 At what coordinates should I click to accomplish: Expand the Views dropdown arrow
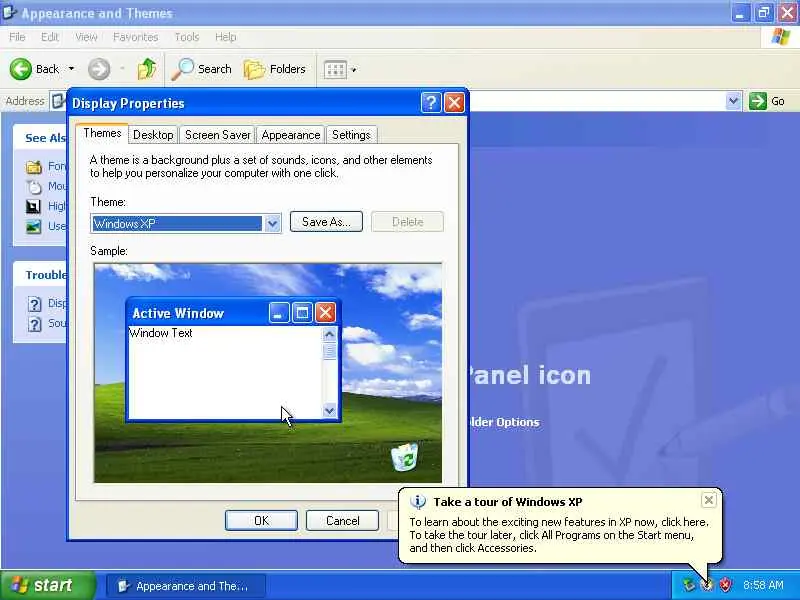point(354,70)
